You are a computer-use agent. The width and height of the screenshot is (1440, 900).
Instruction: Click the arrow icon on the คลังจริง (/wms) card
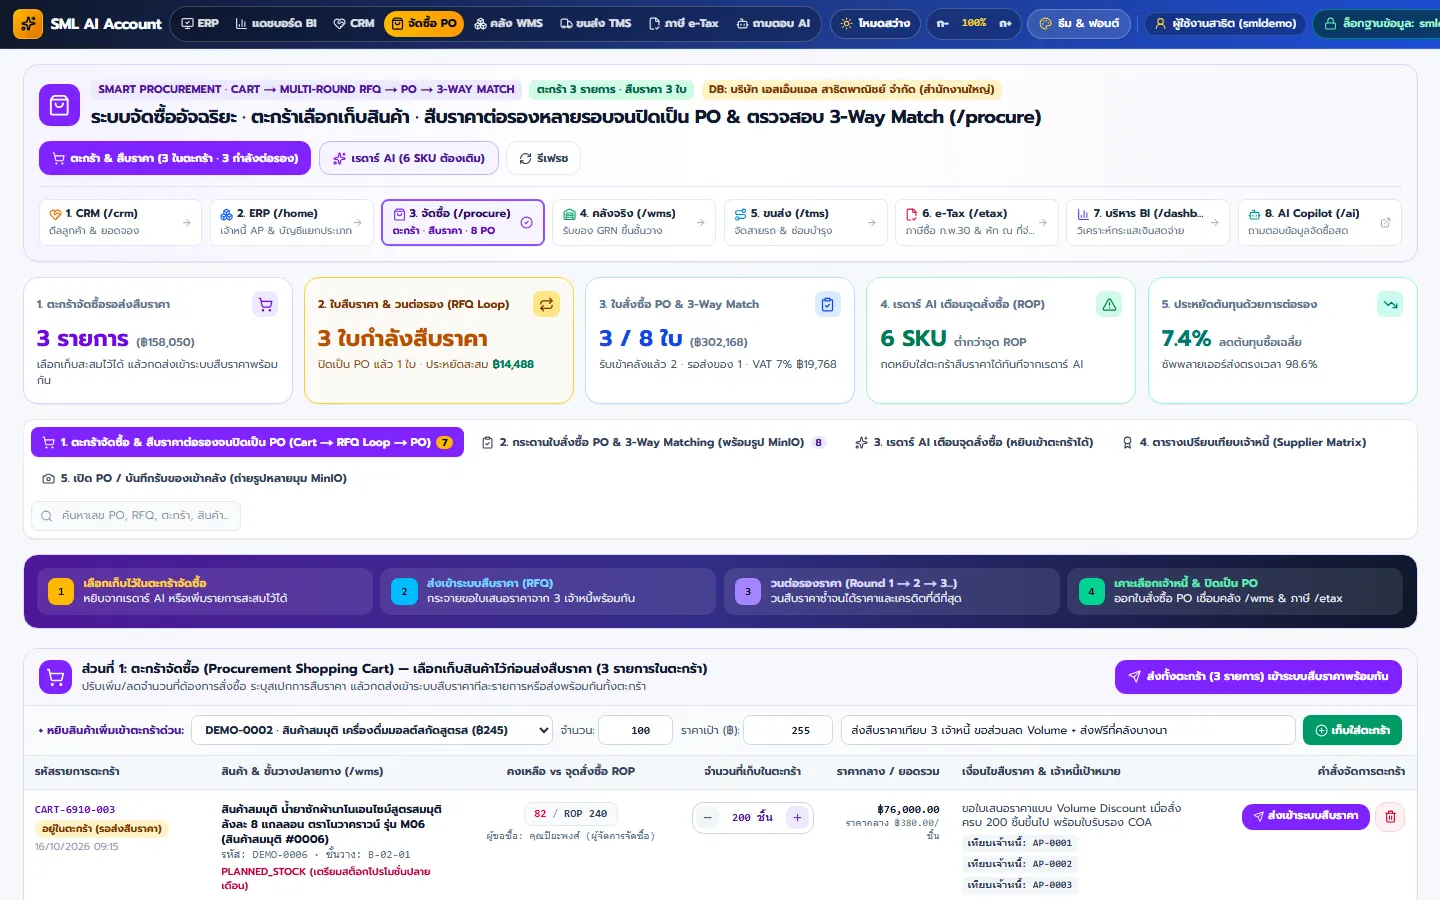pyautogui.click(x=700, y=222)
